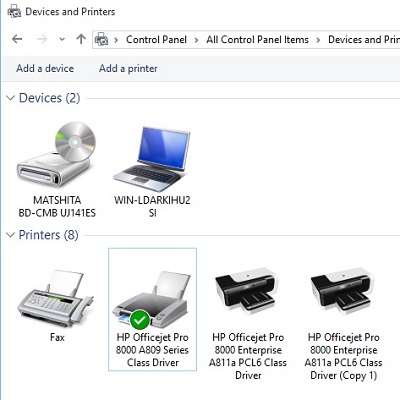Click the printer icon in address bar
Viewport: 400px width, 400px height.
pyautogui.click(x=101, y=39)
